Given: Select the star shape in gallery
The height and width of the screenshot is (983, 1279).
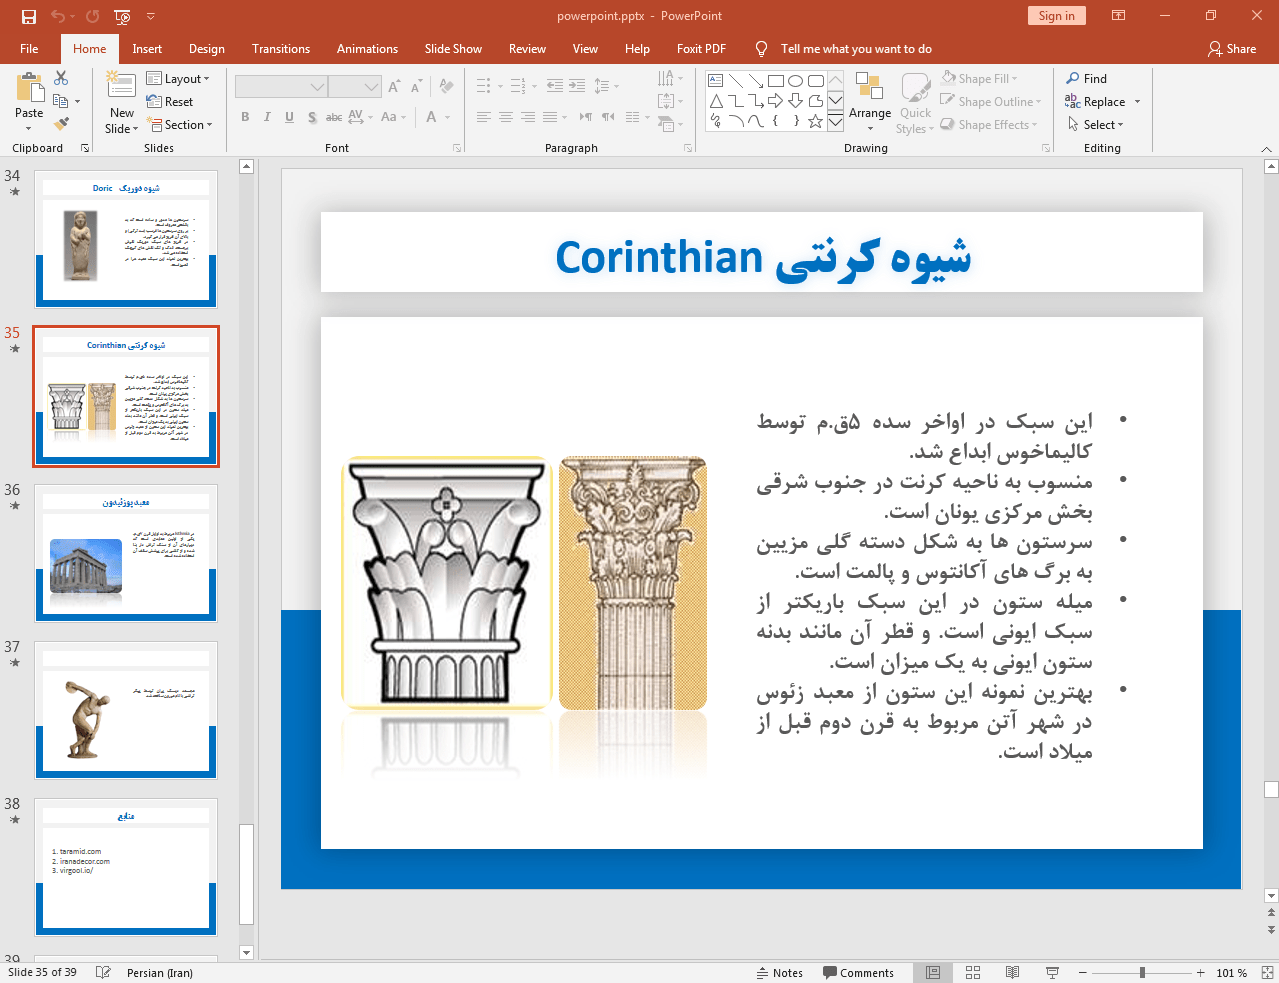Looking at the screenshot, I should coord(815,121).
